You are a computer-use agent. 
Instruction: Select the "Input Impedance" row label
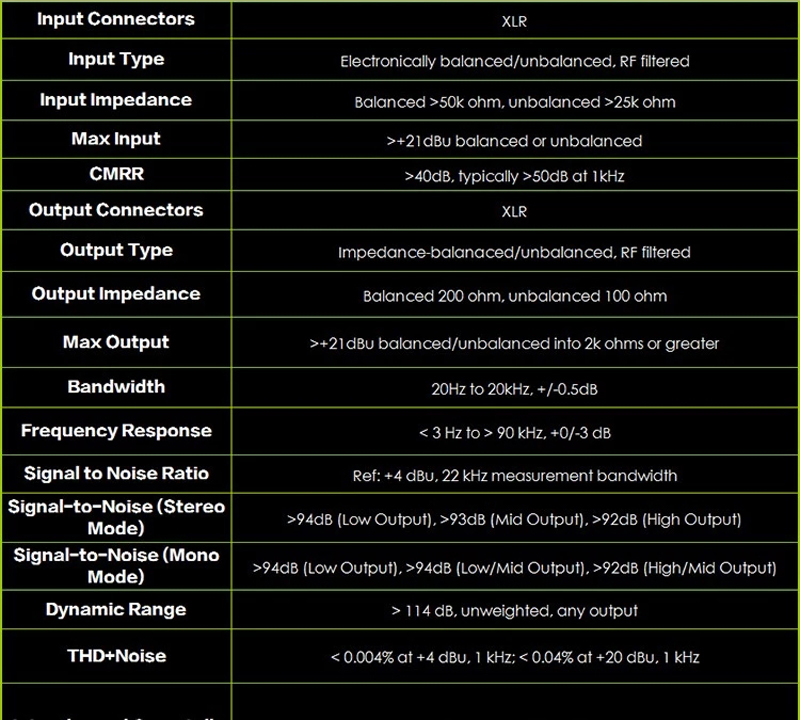[116, 100]
